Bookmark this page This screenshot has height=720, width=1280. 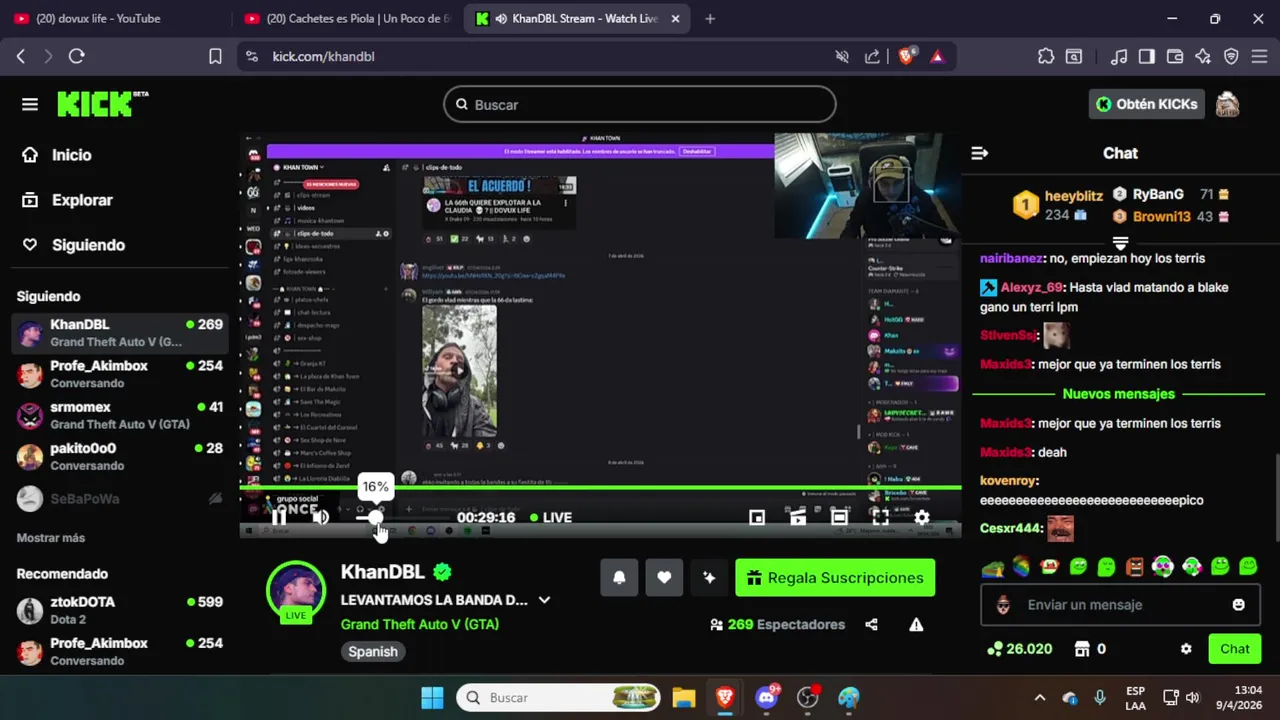pos(215,57)
